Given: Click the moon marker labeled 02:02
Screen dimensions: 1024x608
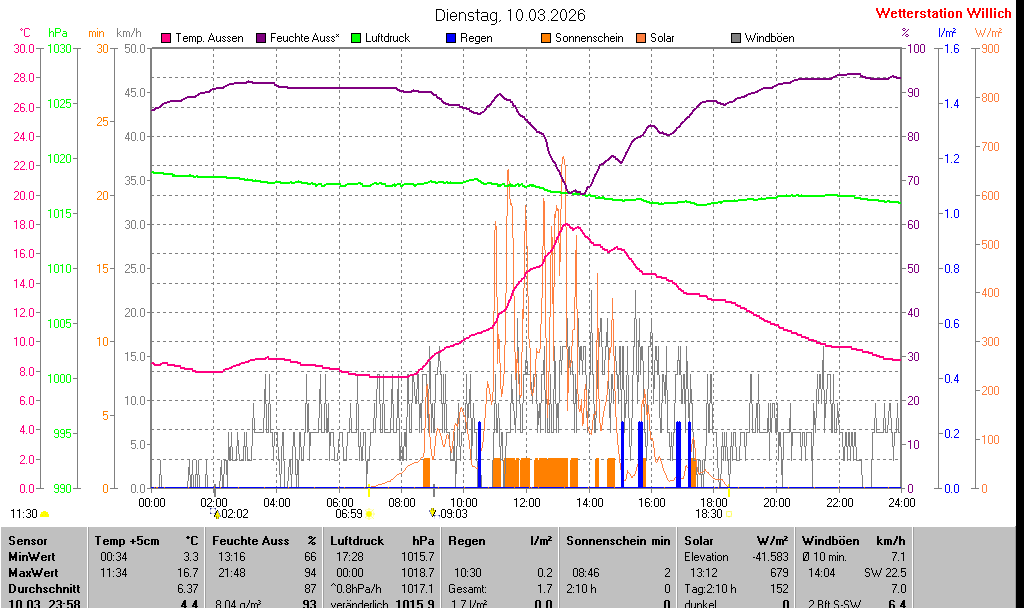Looking at the screenshot, I should (x=216, y=514).
